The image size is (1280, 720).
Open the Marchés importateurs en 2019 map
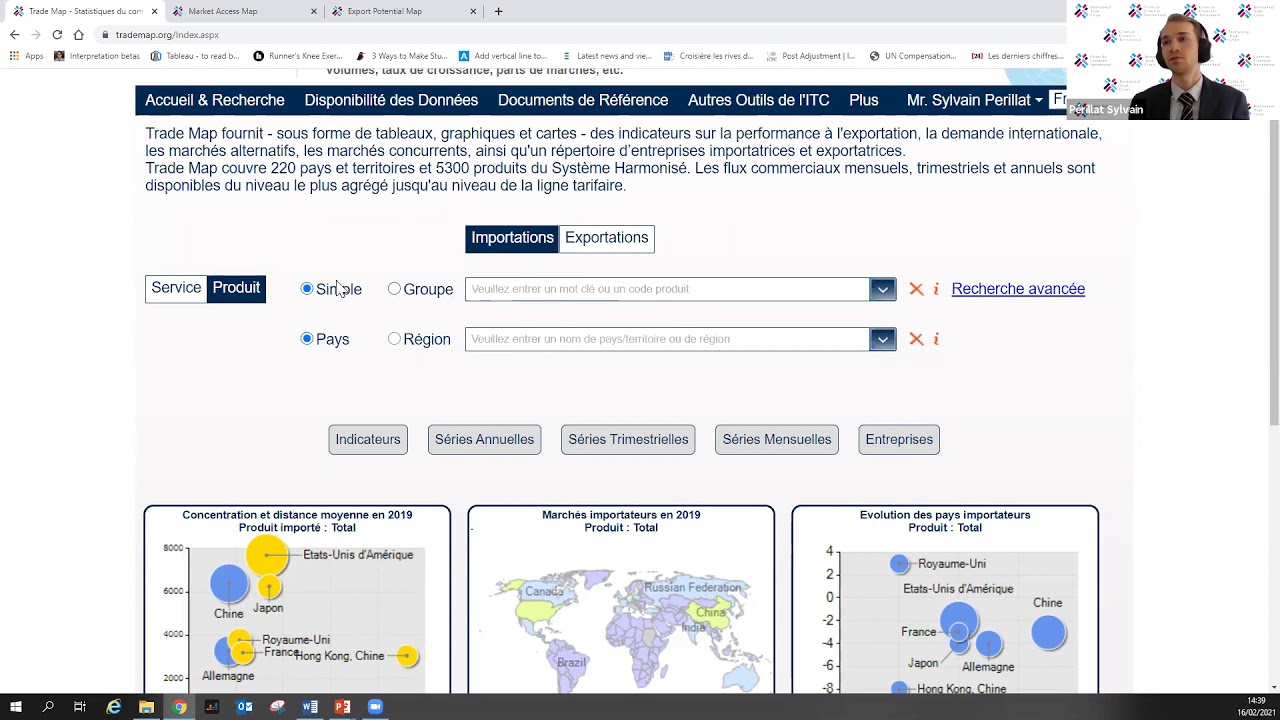[621, 599]
